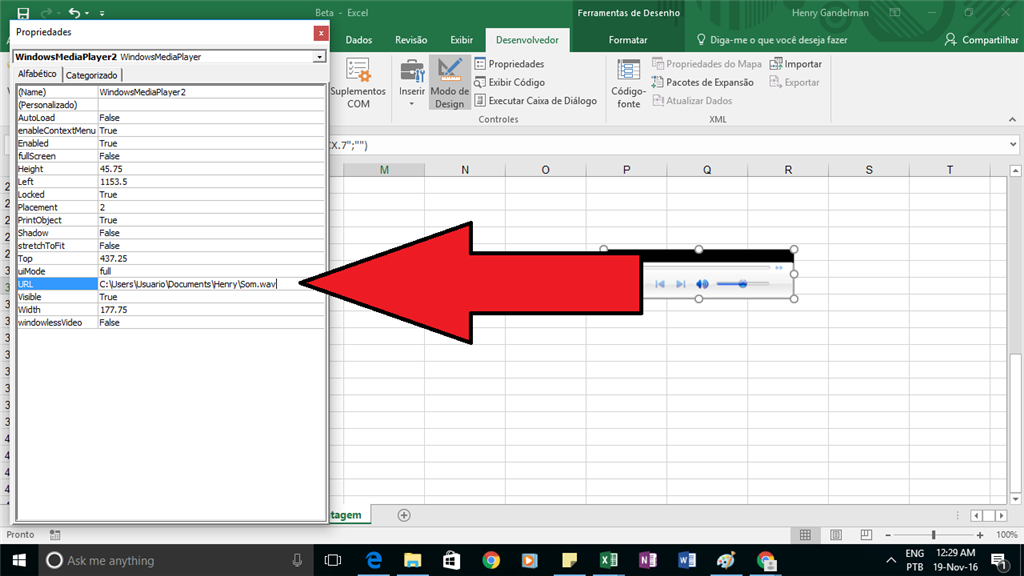Click Exibir Código
Screen dimensions: 1024x576
(x=509, y=82)
